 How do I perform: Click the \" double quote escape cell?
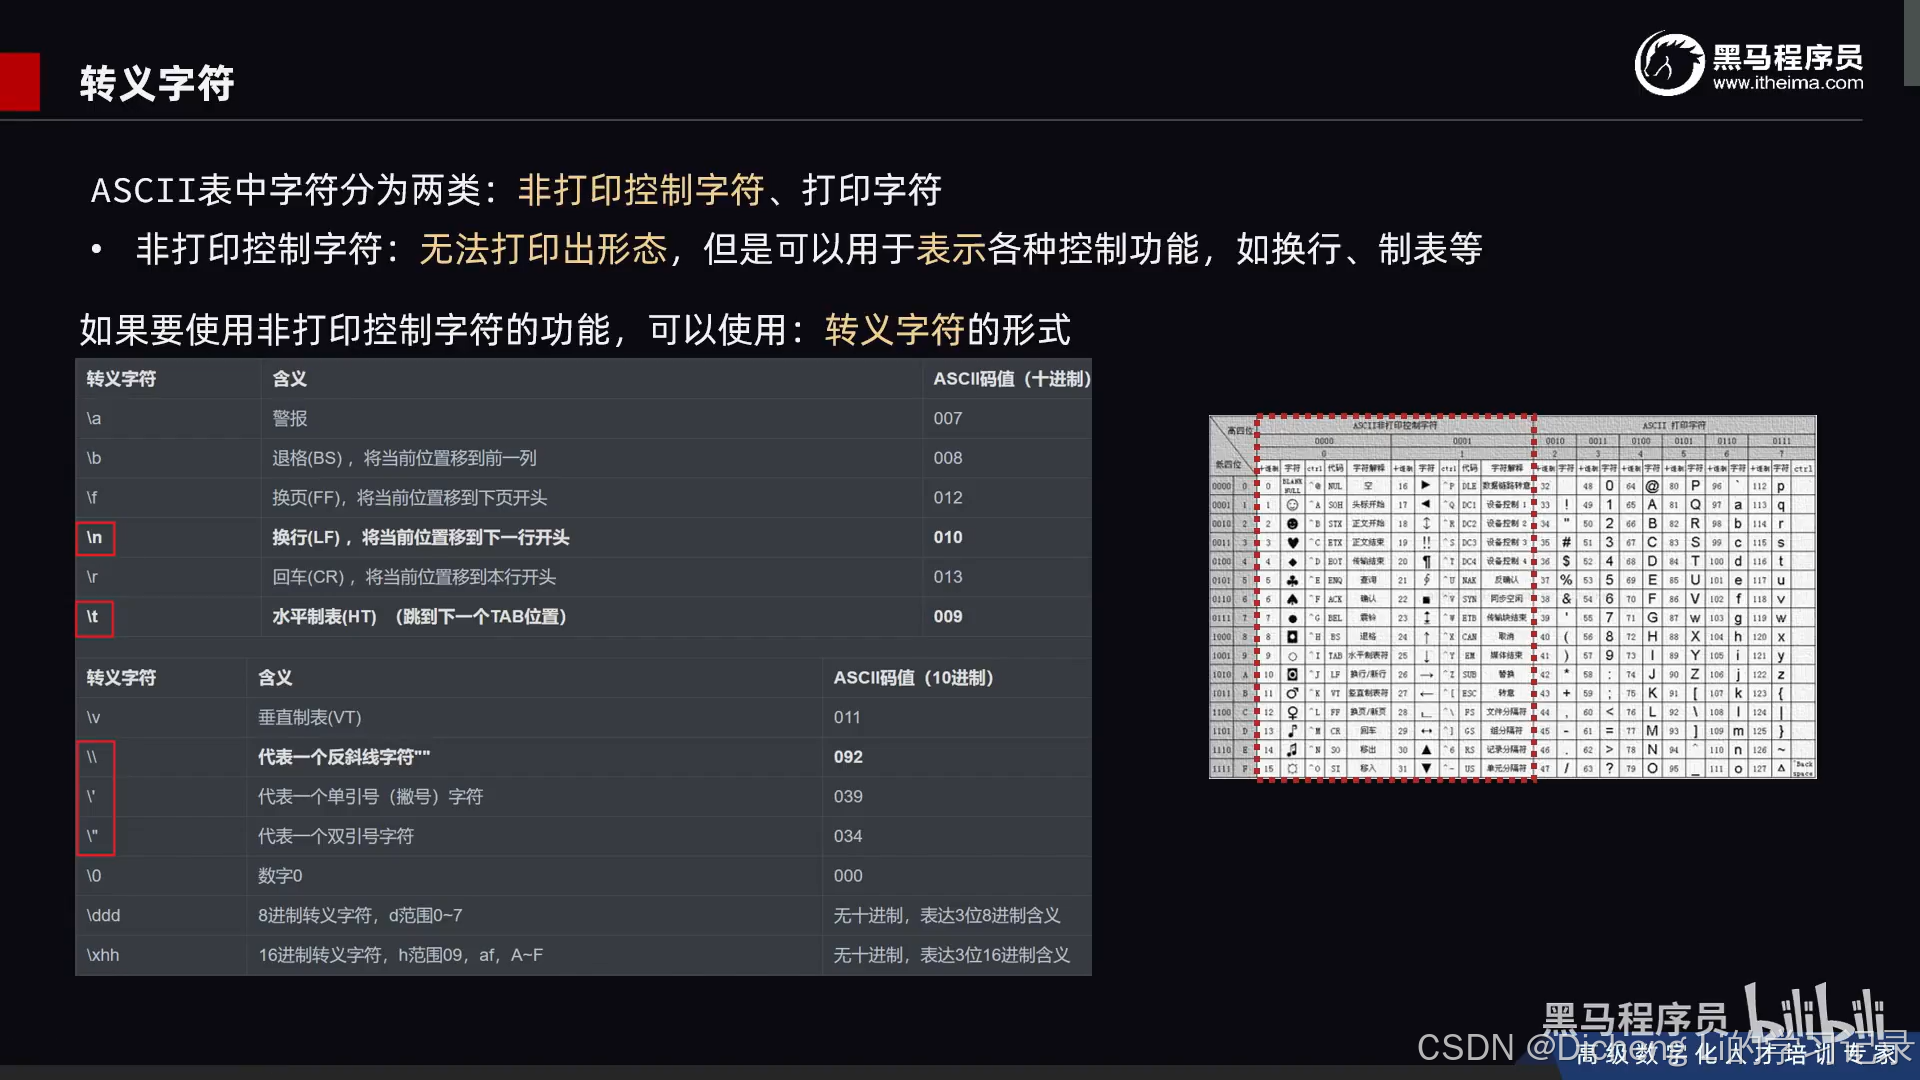[x=94, y=836]
